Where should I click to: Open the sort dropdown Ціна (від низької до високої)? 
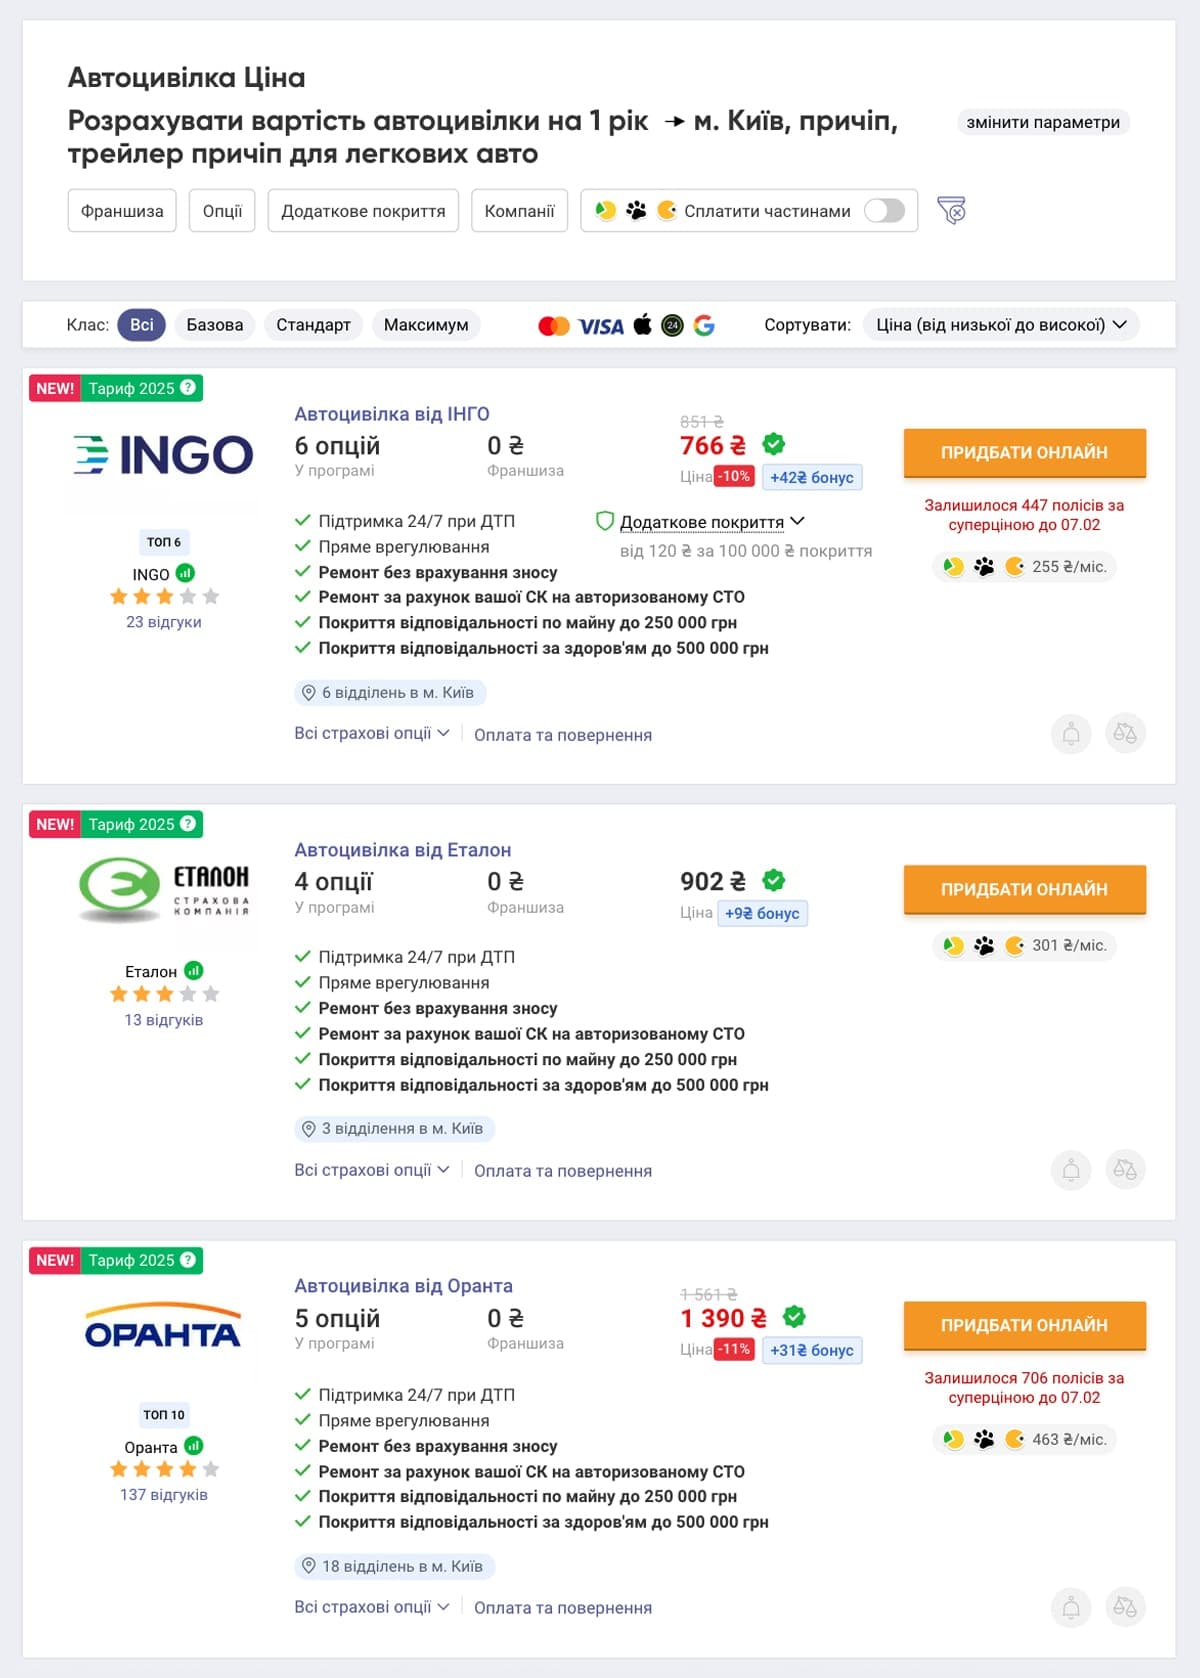[1001, 325]
